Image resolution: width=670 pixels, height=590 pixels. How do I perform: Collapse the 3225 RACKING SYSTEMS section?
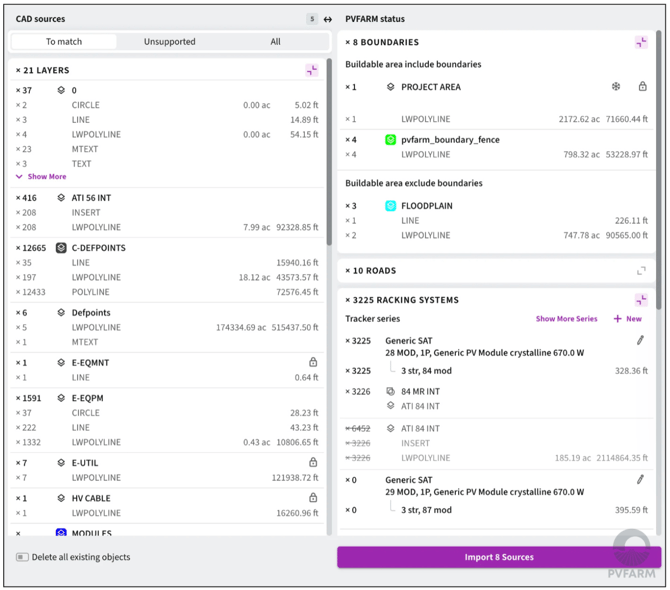point(641,300)
